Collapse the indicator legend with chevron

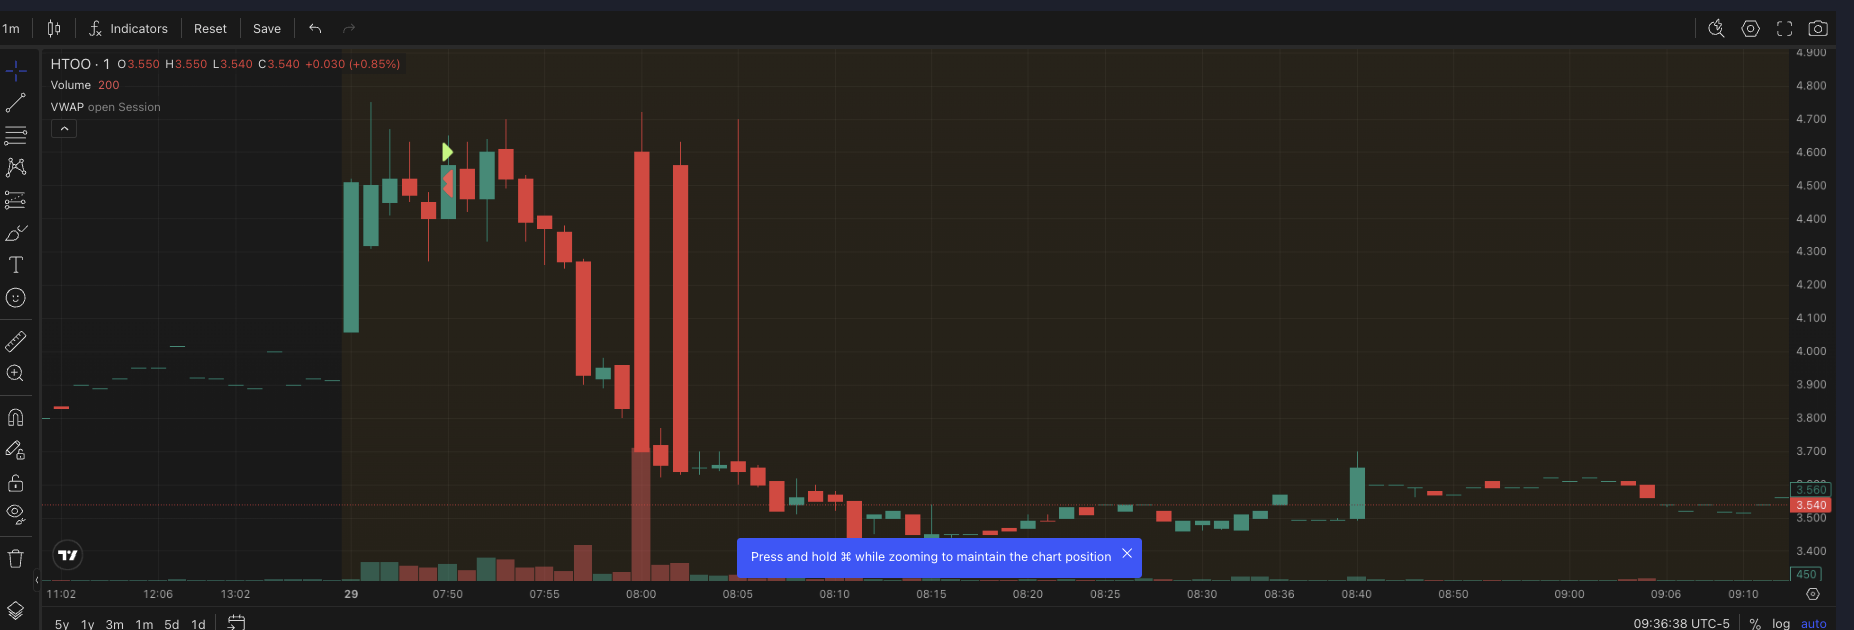click(x=64, y=129)
